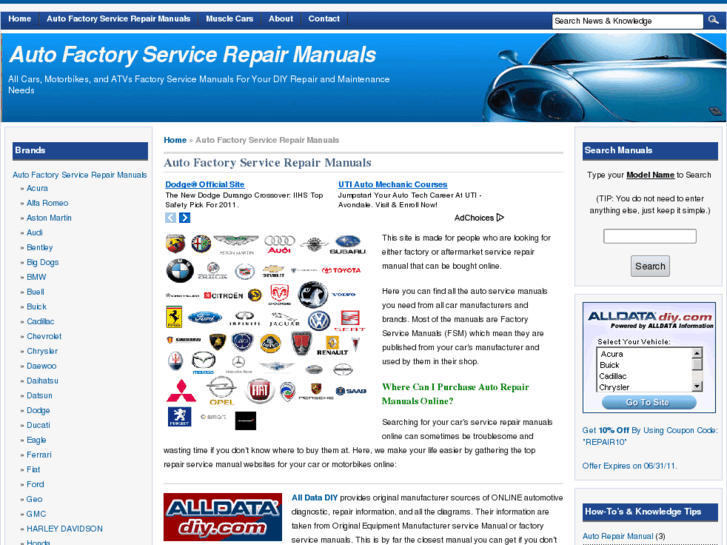This screenshot has width=727, height=545.
Task: Click Go To Site button
Action: [649, 402]
